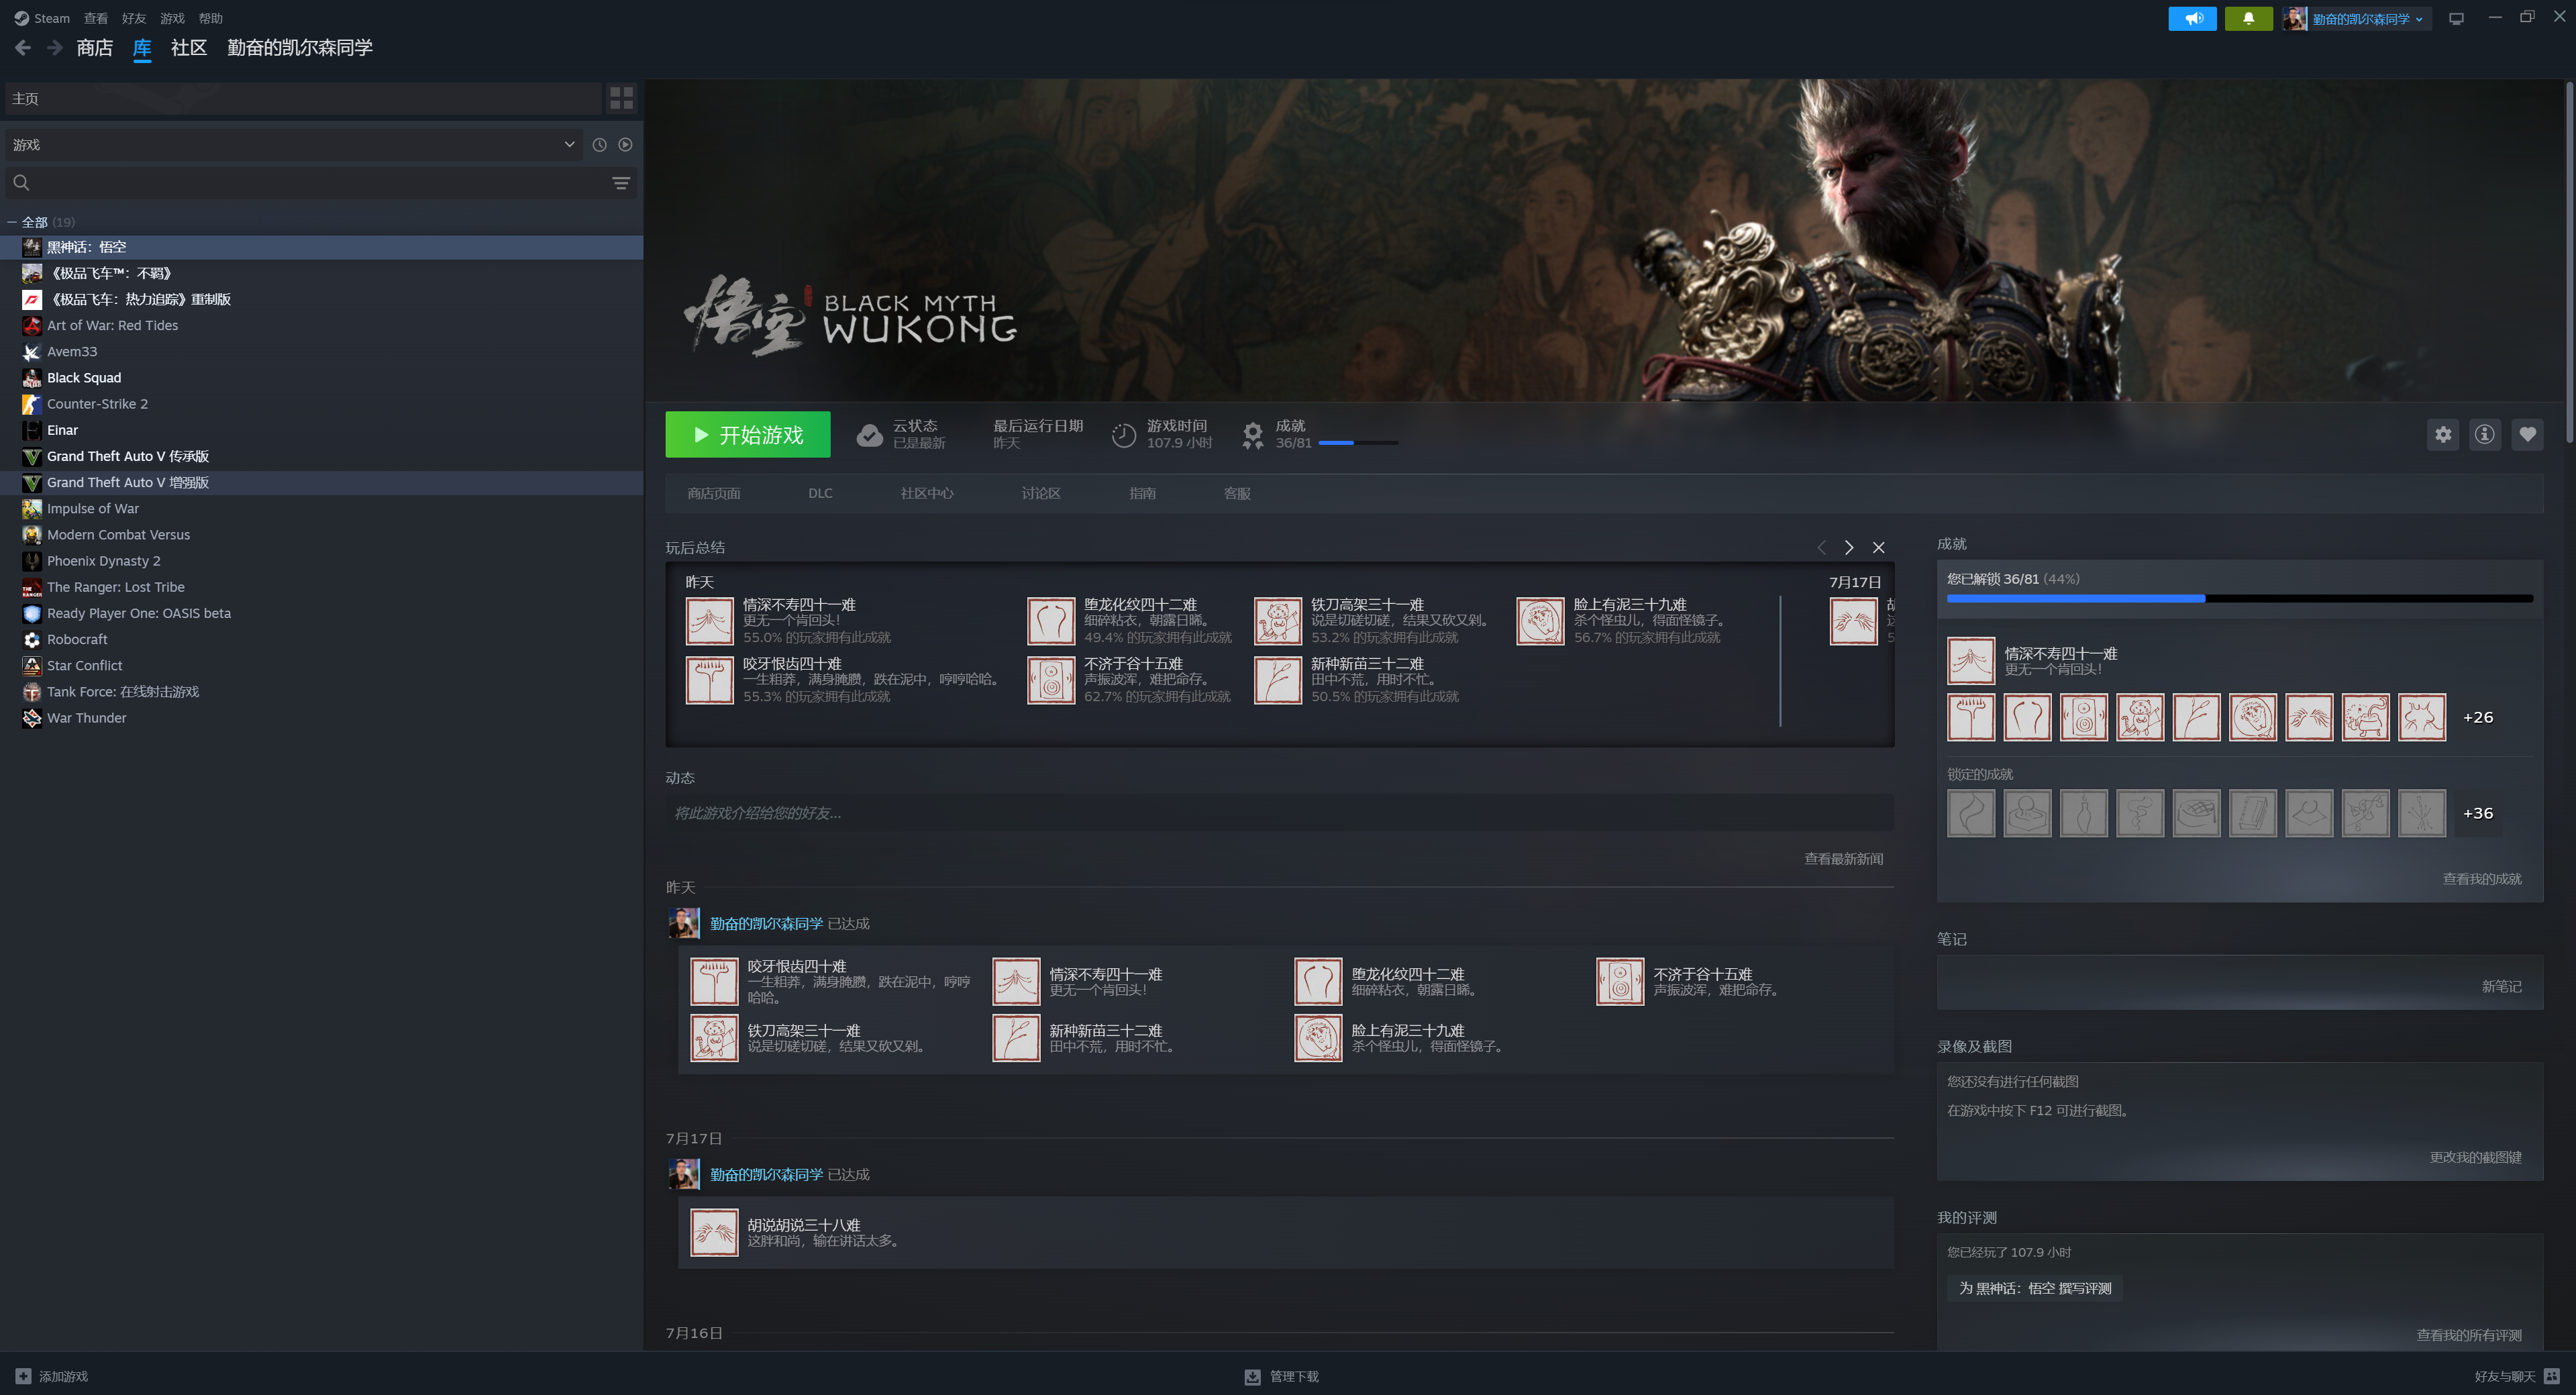Open the 商店页面 tab for Wukong
Image resolution: width=2576 pixels, height=1395 pixels.
click(714, 493)
